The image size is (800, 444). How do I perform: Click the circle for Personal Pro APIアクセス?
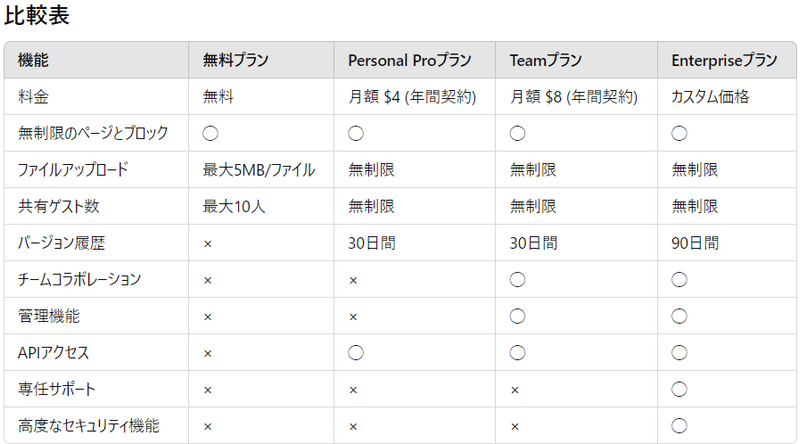pyautogui.click(x=356, y=353)
